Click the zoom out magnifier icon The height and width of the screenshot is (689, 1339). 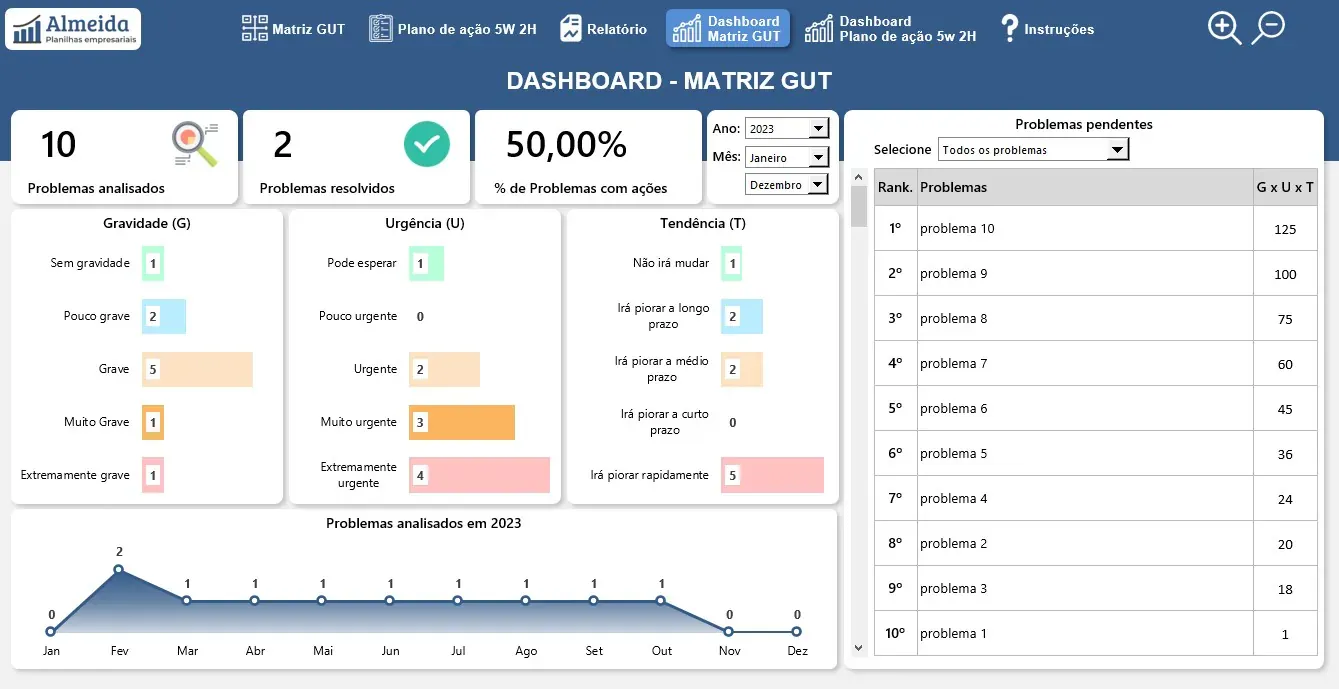(1268, 28)
